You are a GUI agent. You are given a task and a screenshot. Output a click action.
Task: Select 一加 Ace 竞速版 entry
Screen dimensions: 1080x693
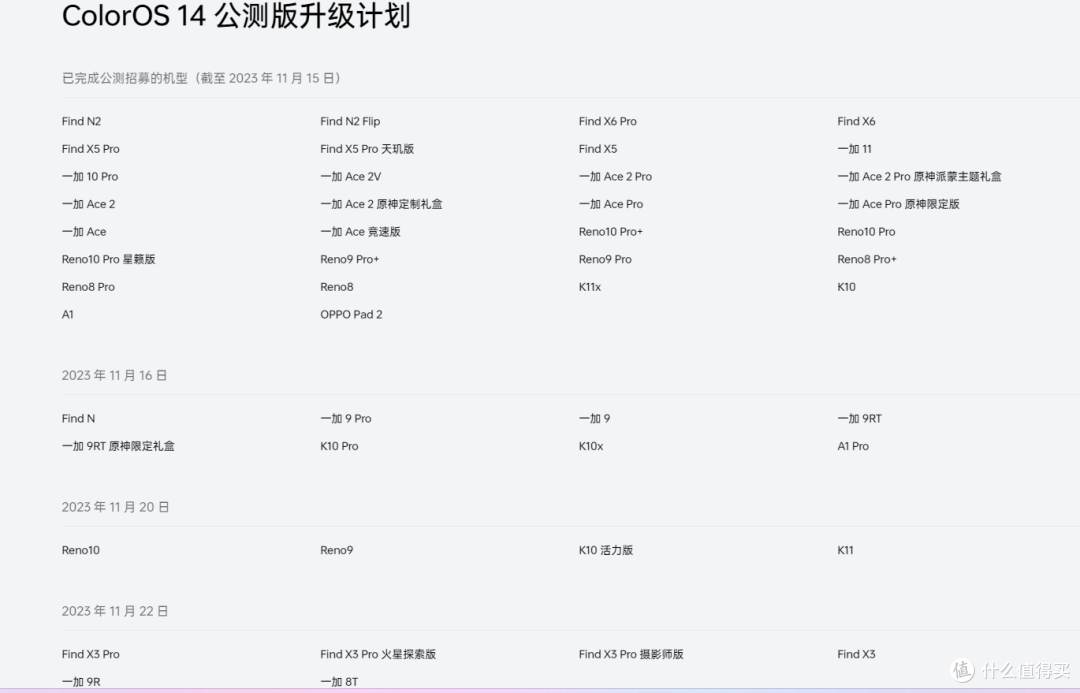(x=360, y=231)
